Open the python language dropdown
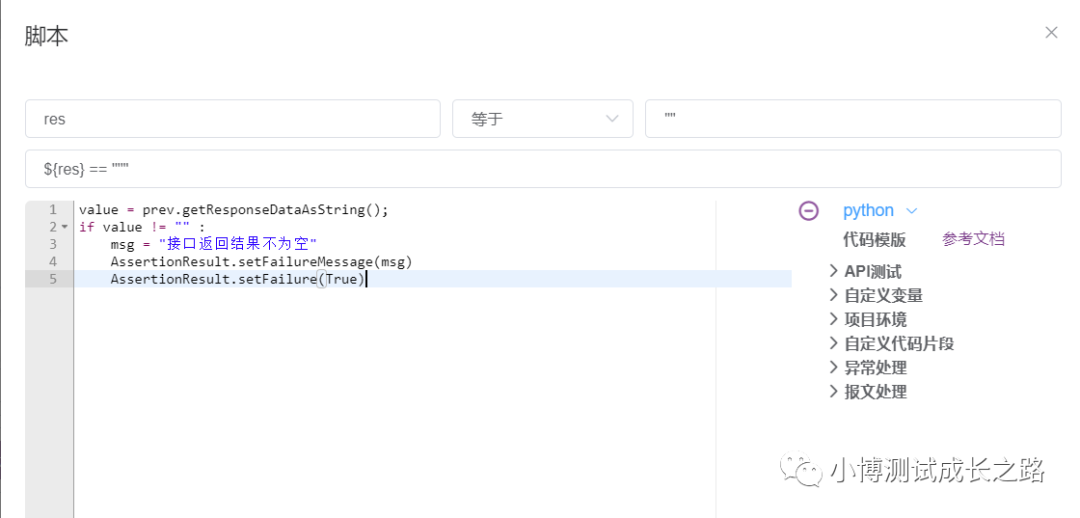Image resolution: width=1080 pixels, height=518 pixels. 880,211
